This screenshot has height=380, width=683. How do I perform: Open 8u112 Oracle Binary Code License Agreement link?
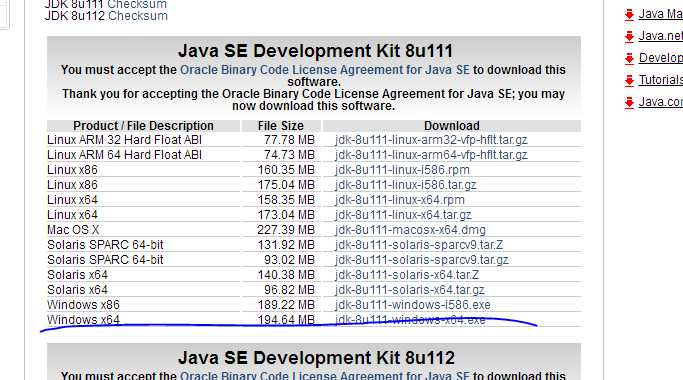pos(325,375)
